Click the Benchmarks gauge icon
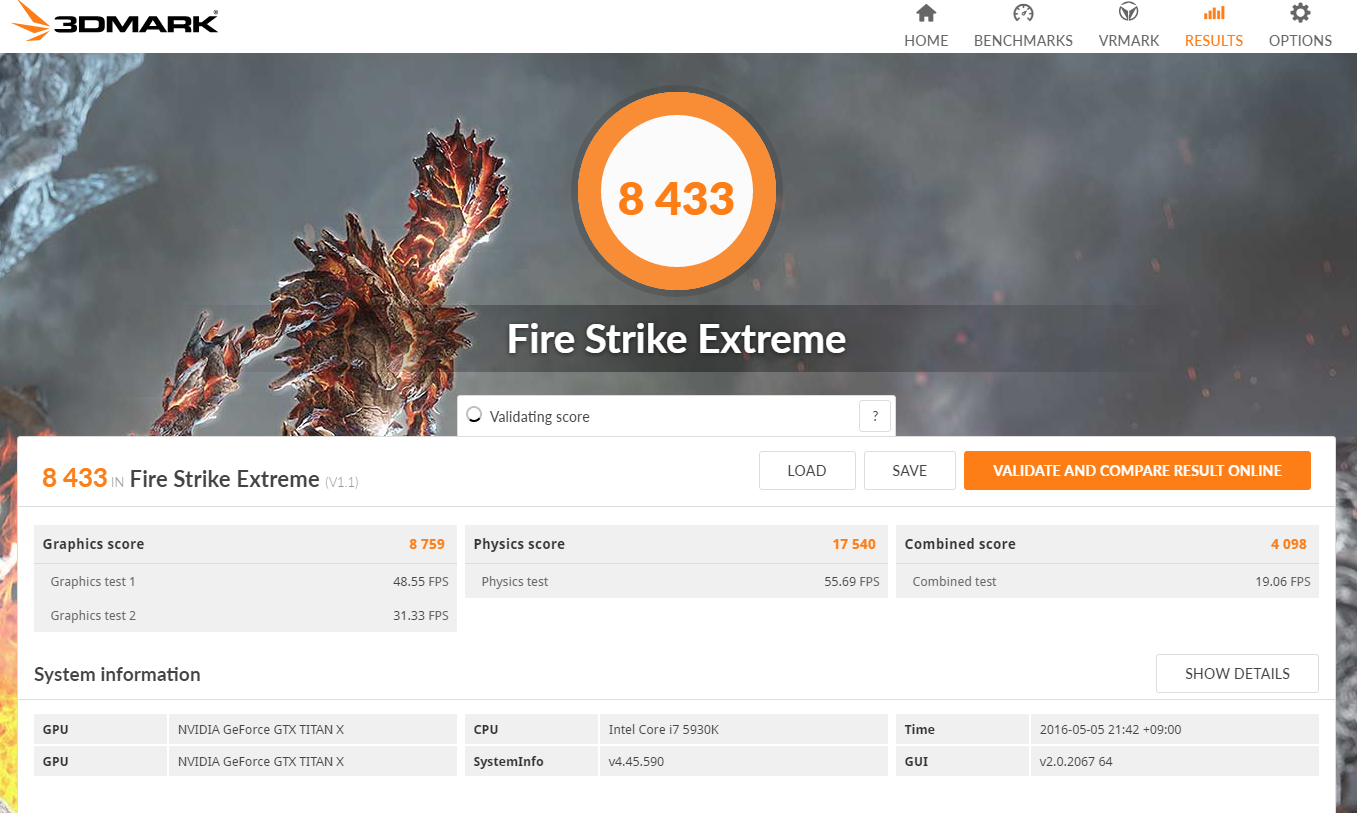Viewport: 1357px width, 813px height. coord(1023,13)
